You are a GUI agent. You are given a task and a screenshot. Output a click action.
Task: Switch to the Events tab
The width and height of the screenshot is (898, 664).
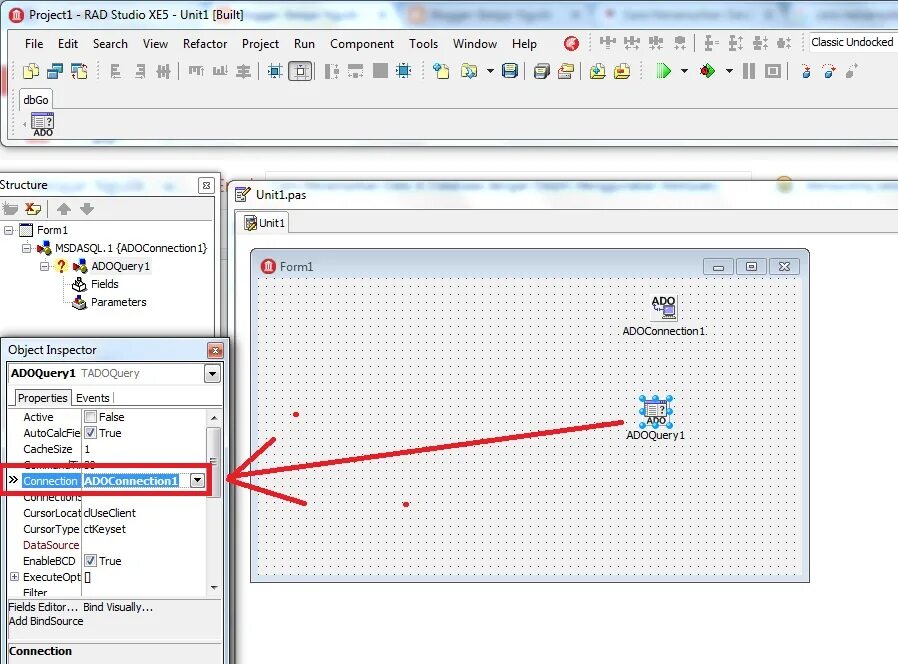93,398
